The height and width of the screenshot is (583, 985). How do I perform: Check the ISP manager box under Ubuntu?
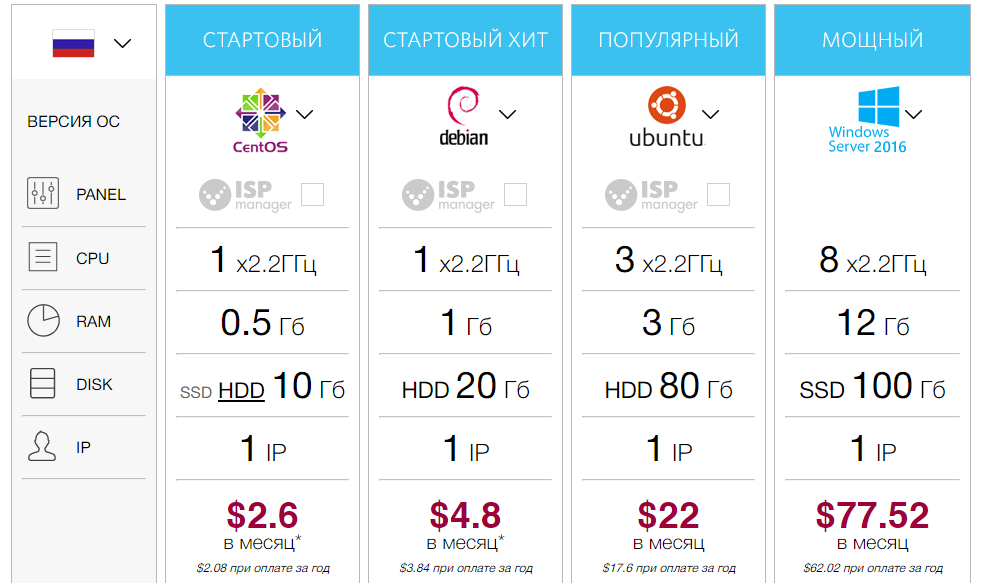click(x=717, y=196)
